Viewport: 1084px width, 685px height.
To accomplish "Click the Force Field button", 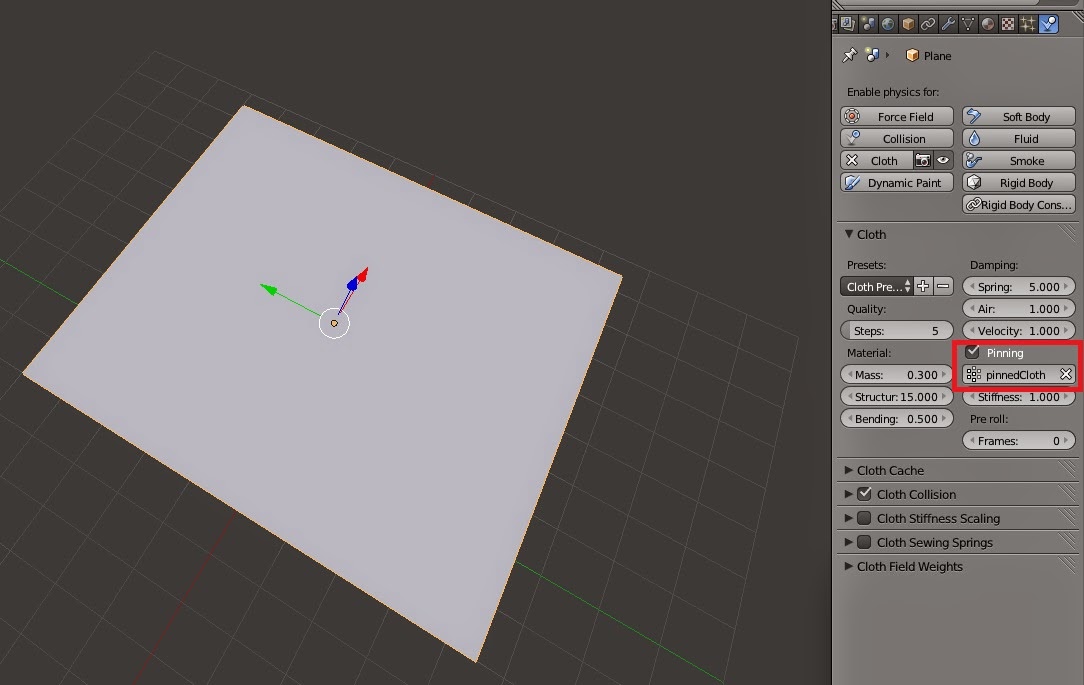I will tap(896, 116).
